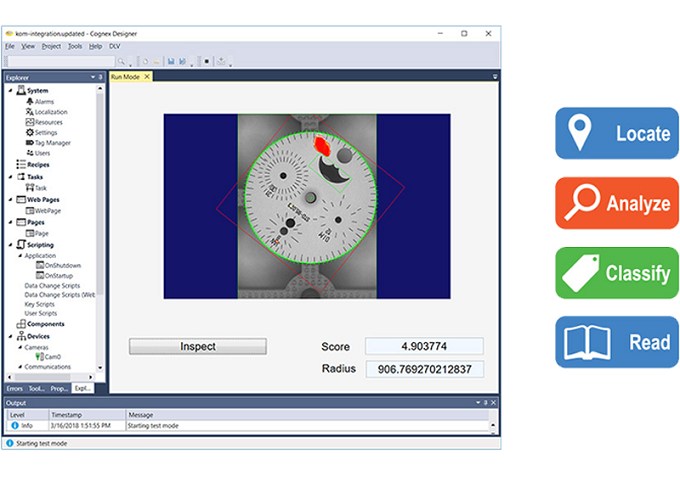
Task: Close the Run Mode tab
Action: click(147, 77)
